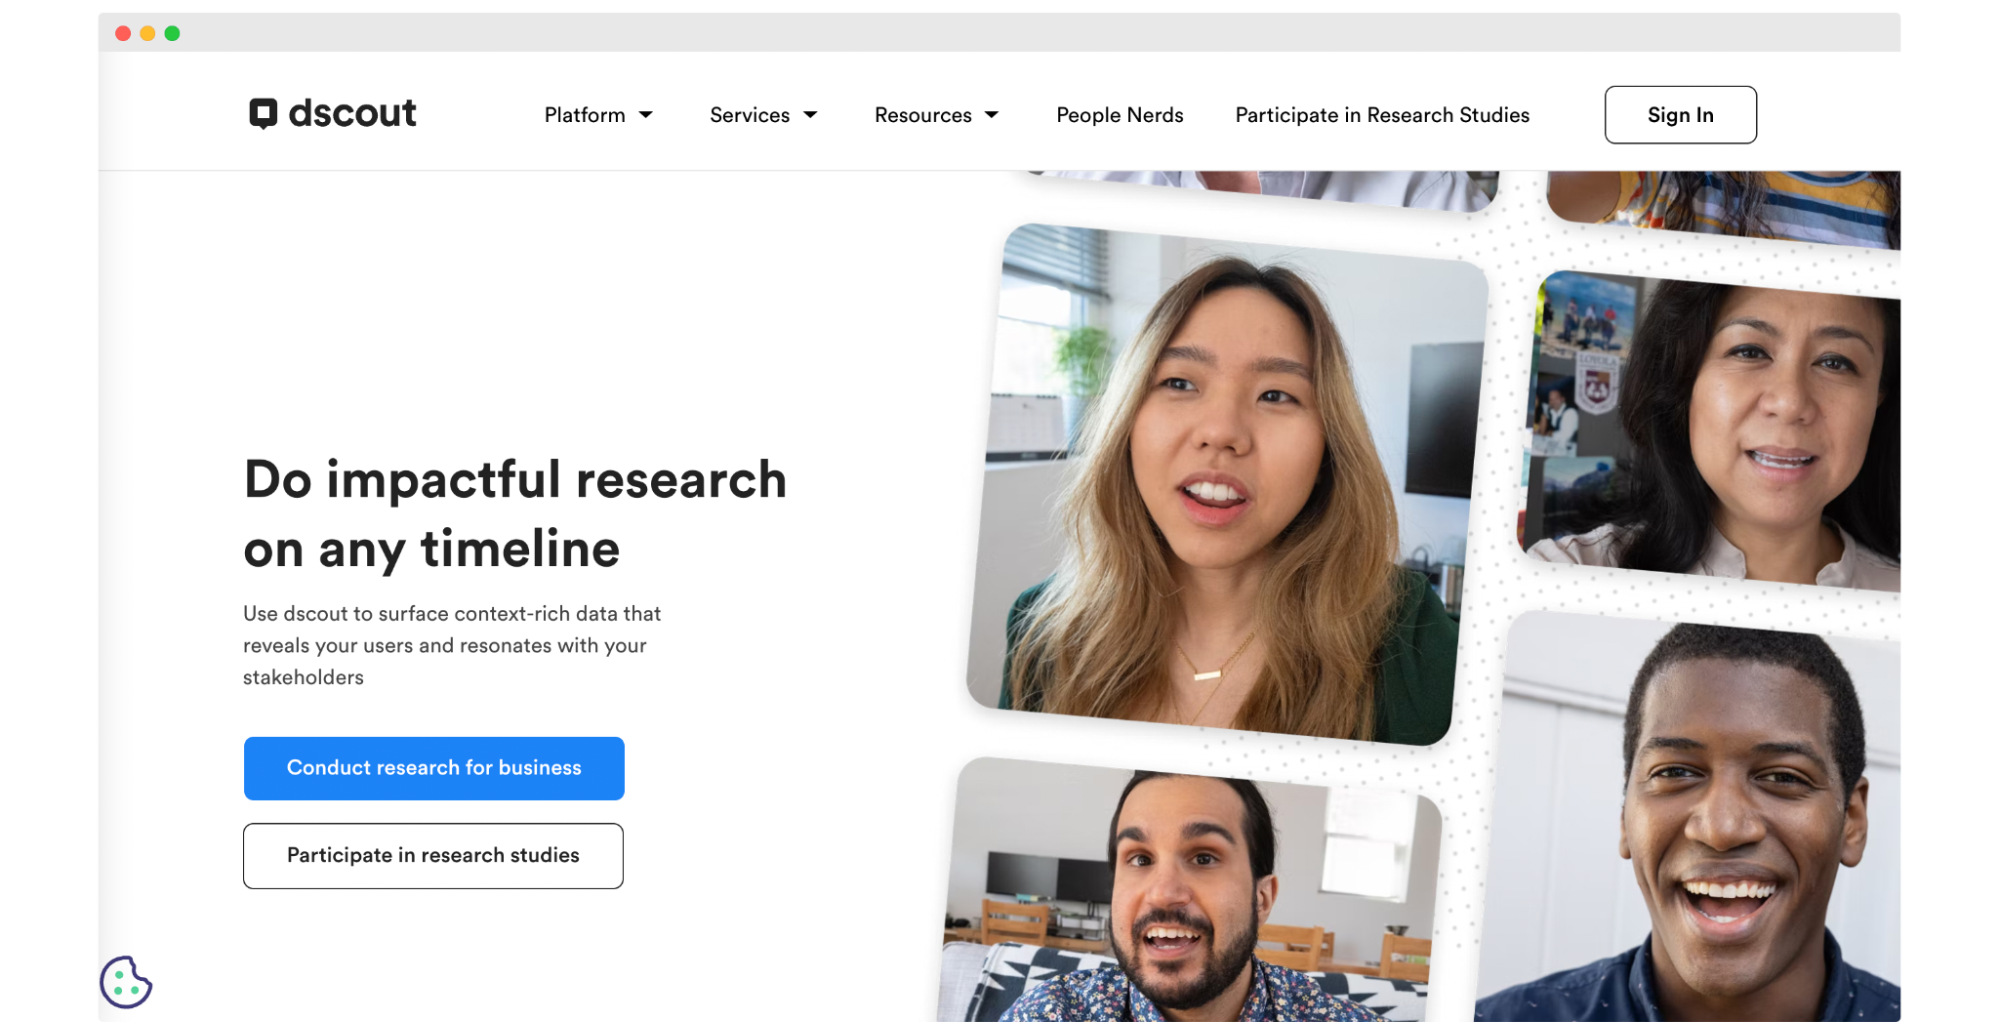Go to People Nerds
The width and height of the screenshot is (1999, 1035).
click(x=1120, y=115)
